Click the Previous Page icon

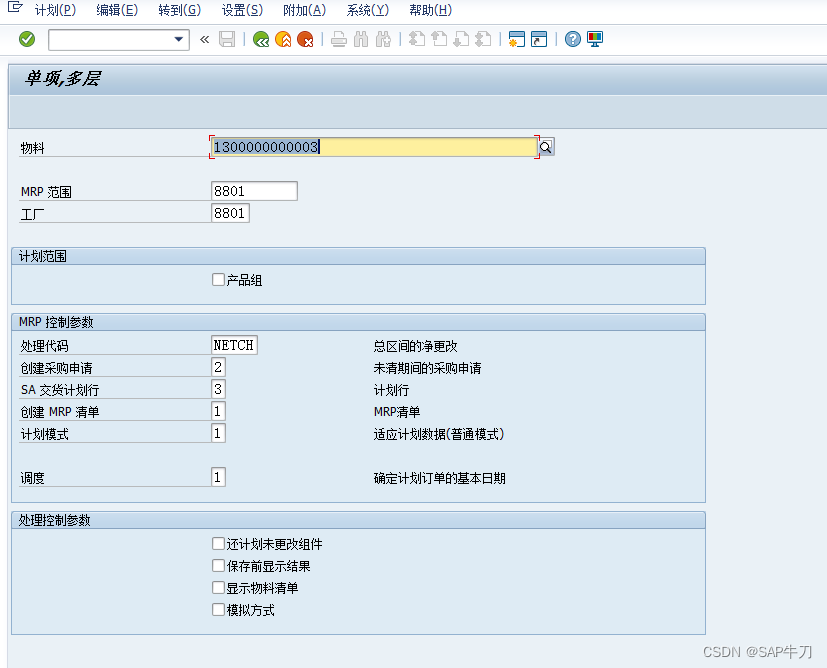click(x=439, y=39)
